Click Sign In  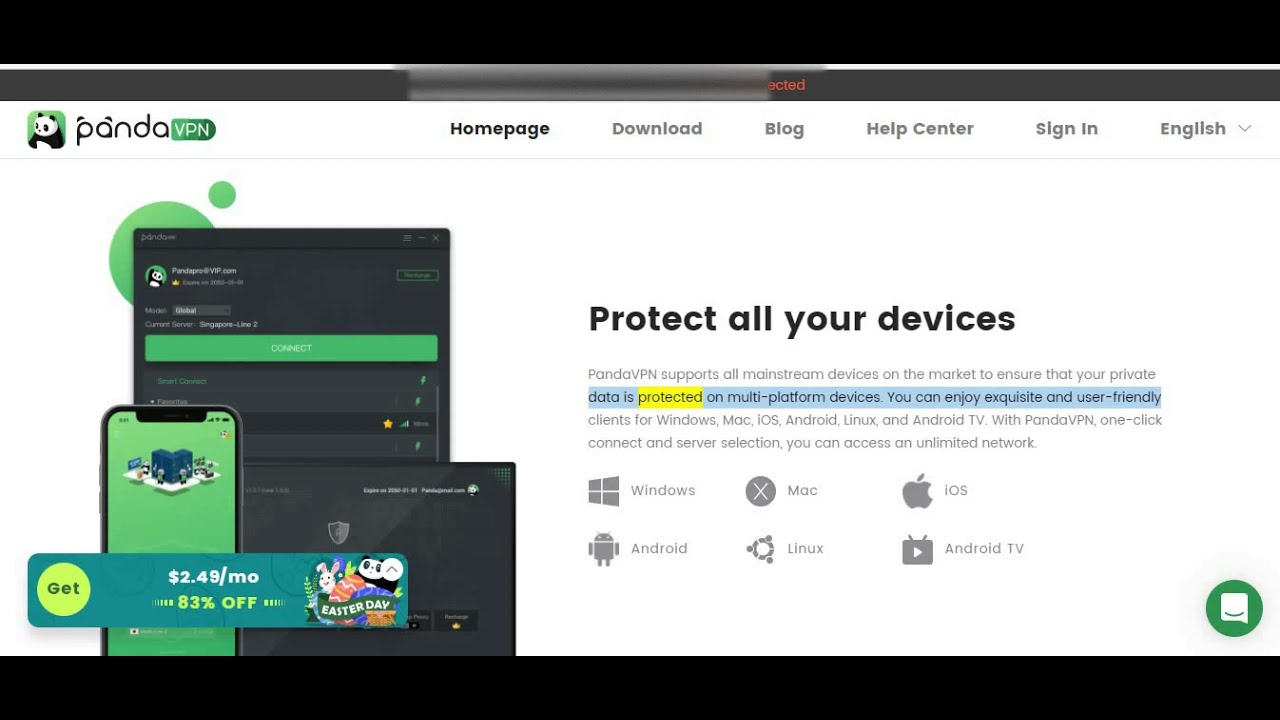pos(1067,129)
